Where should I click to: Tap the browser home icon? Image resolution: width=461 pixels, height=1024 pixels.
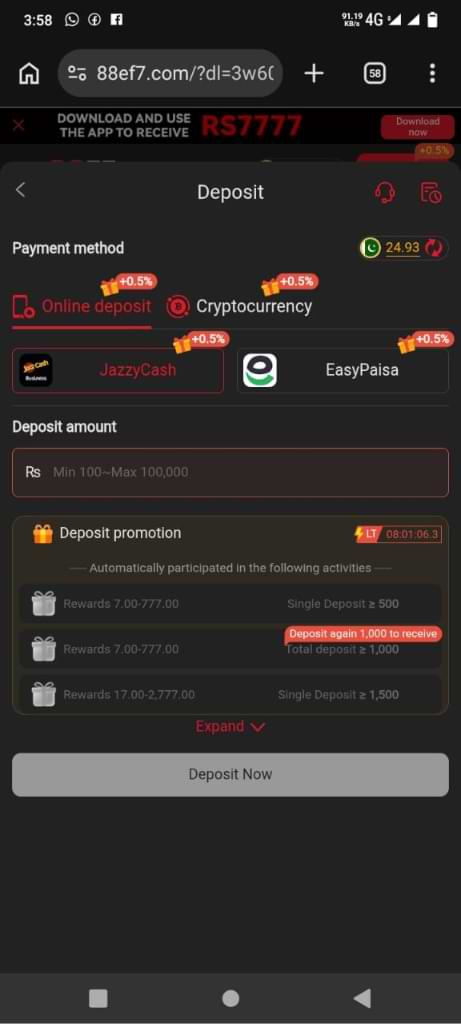click(x=29, y=74)
